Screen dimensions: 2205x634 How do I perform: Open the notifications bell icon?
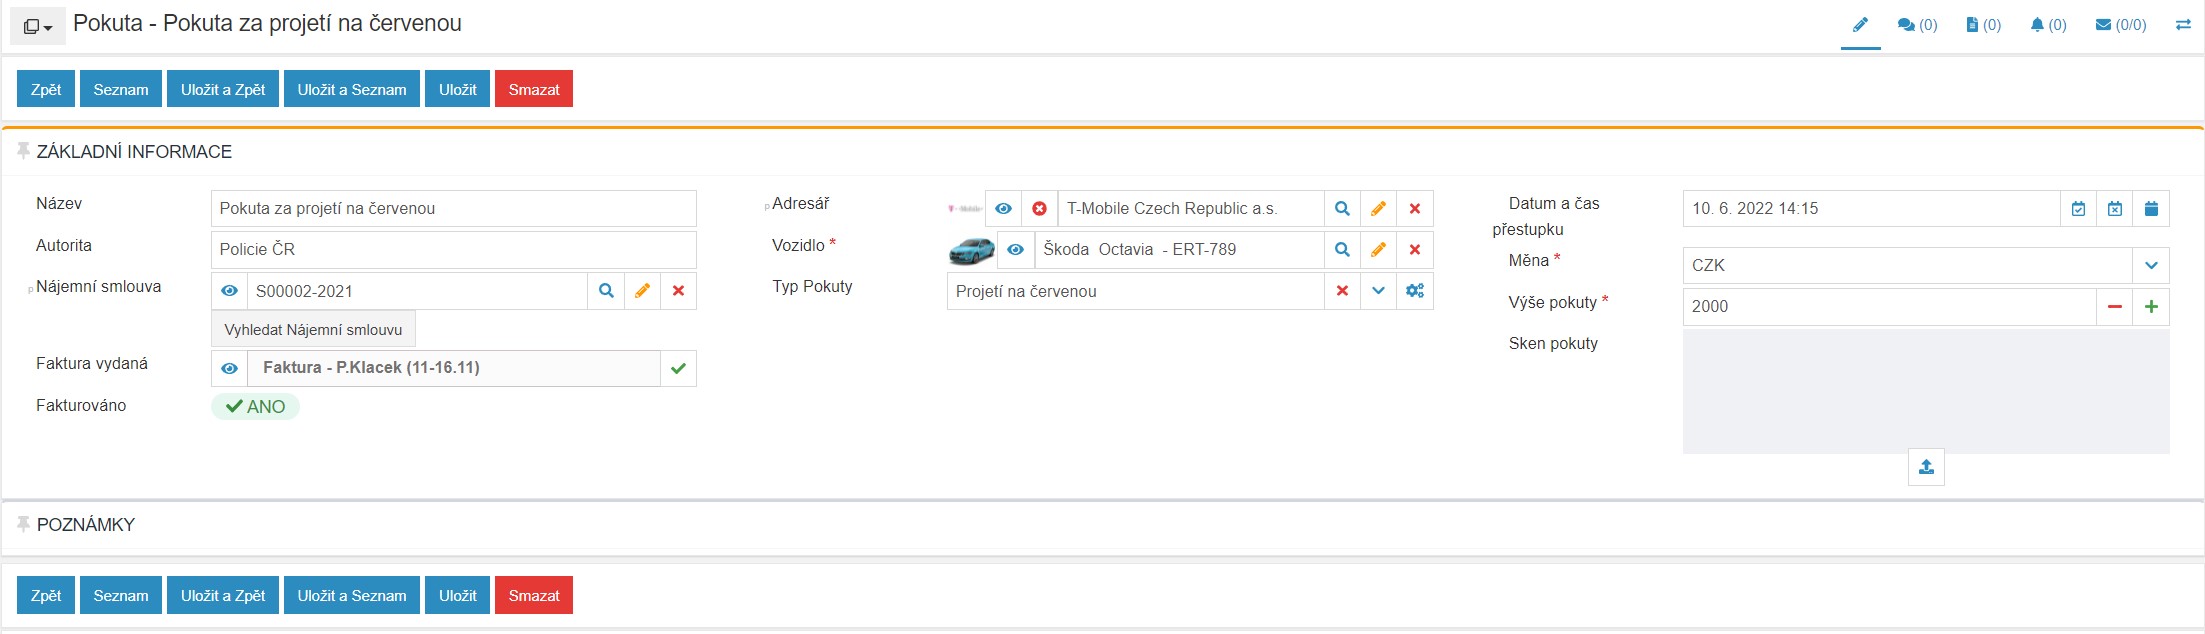pyautogui.click(x=2048, y=25)
